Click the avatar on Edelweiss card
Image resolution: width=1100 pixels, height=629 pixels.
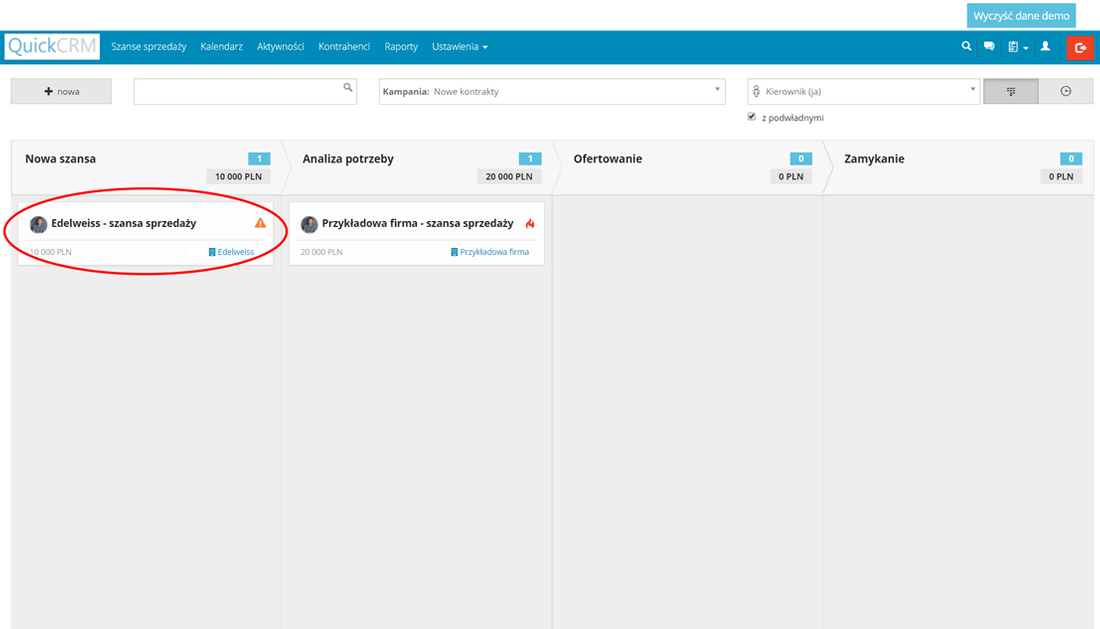click(x=39, y=224)
